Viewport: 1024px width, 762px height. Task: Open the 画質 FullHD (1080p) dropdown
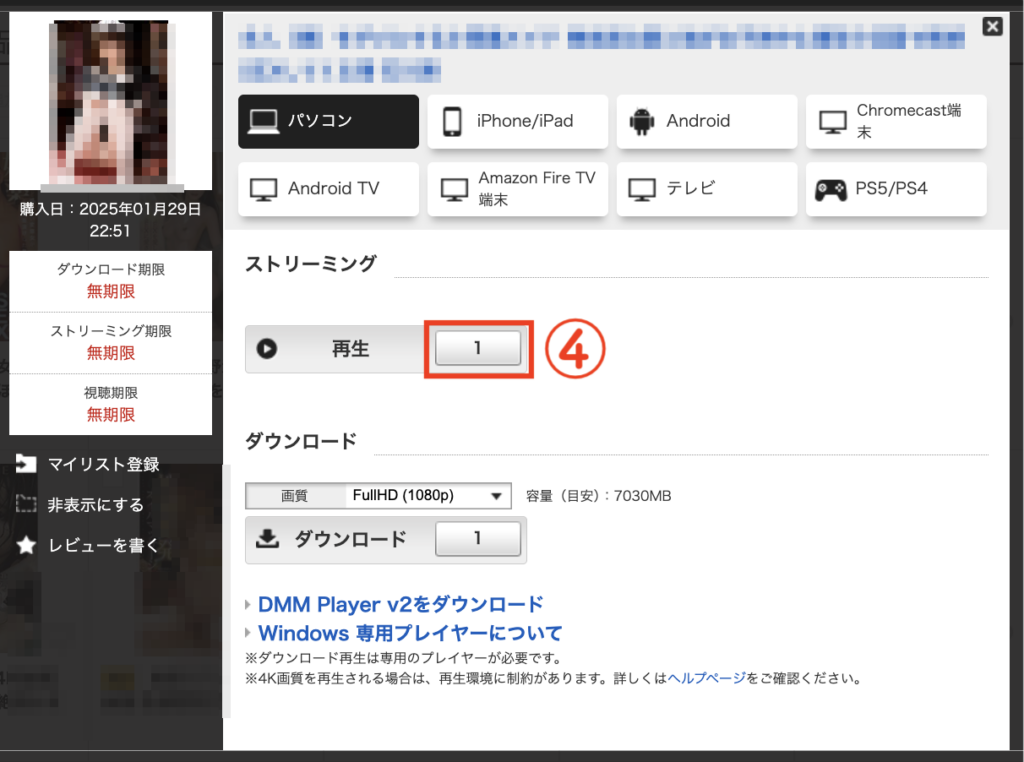(427, 496)
